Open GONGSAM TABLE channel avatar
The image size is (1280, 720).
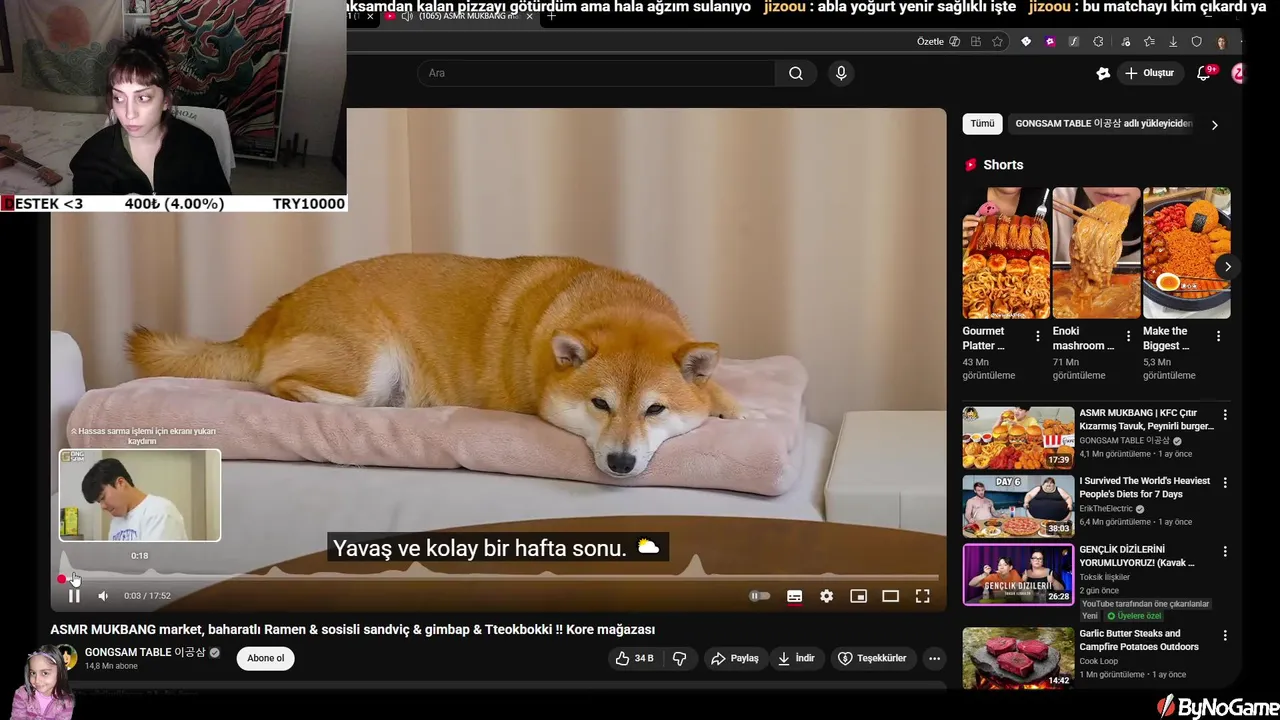coord(66,657)
